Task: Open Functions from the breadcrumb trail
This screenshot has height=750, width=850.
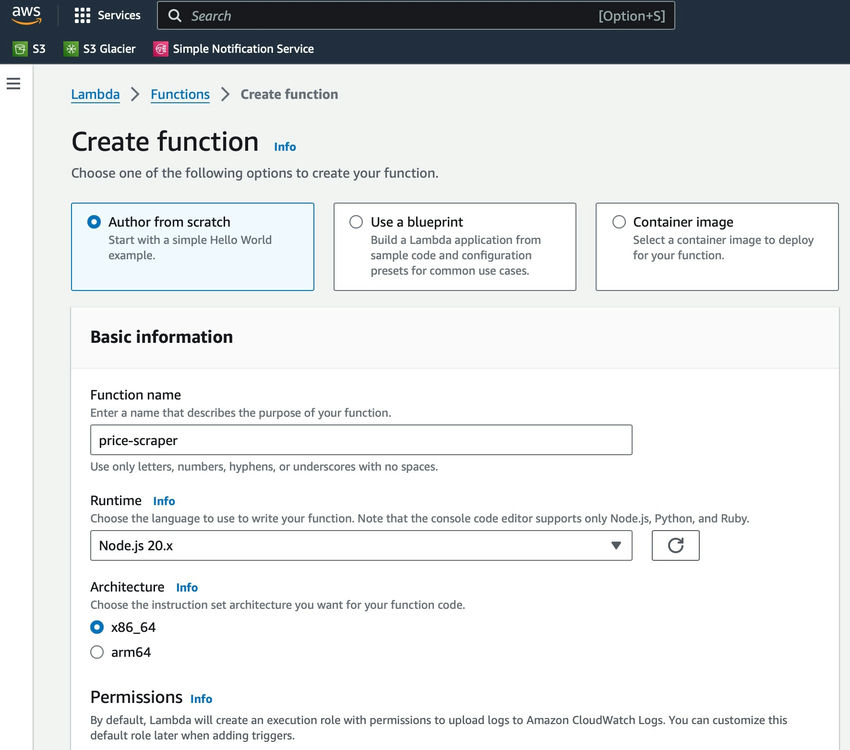Action: tap(180, 94)
